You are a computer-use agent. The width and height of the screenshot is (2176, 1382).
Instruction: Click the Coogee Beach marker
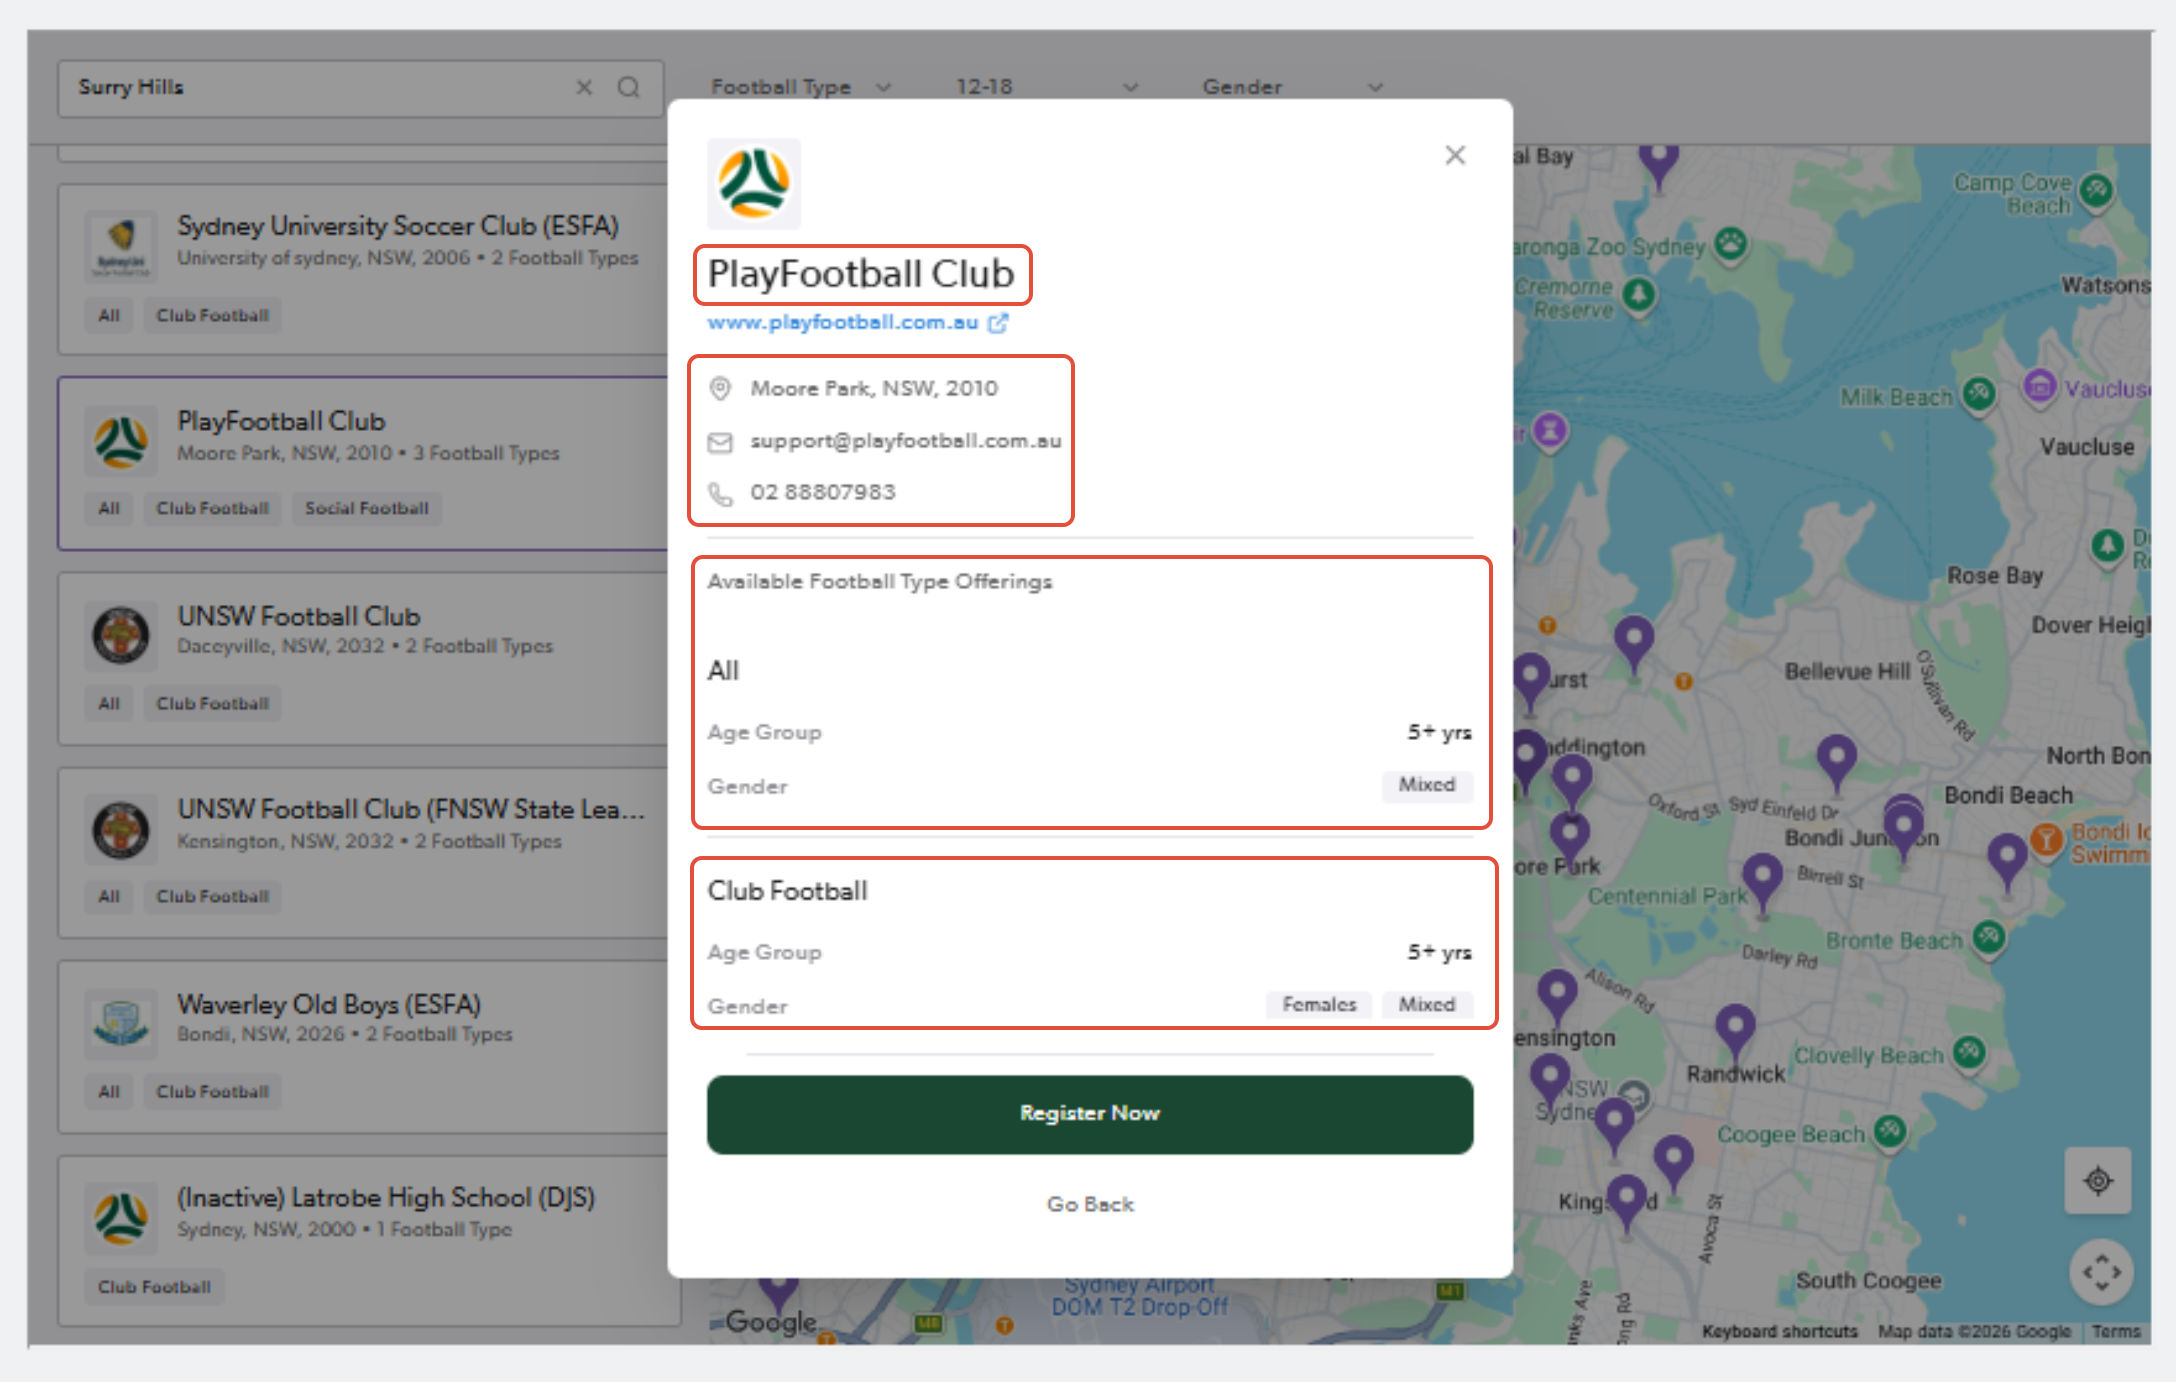coord(1889,1132)
